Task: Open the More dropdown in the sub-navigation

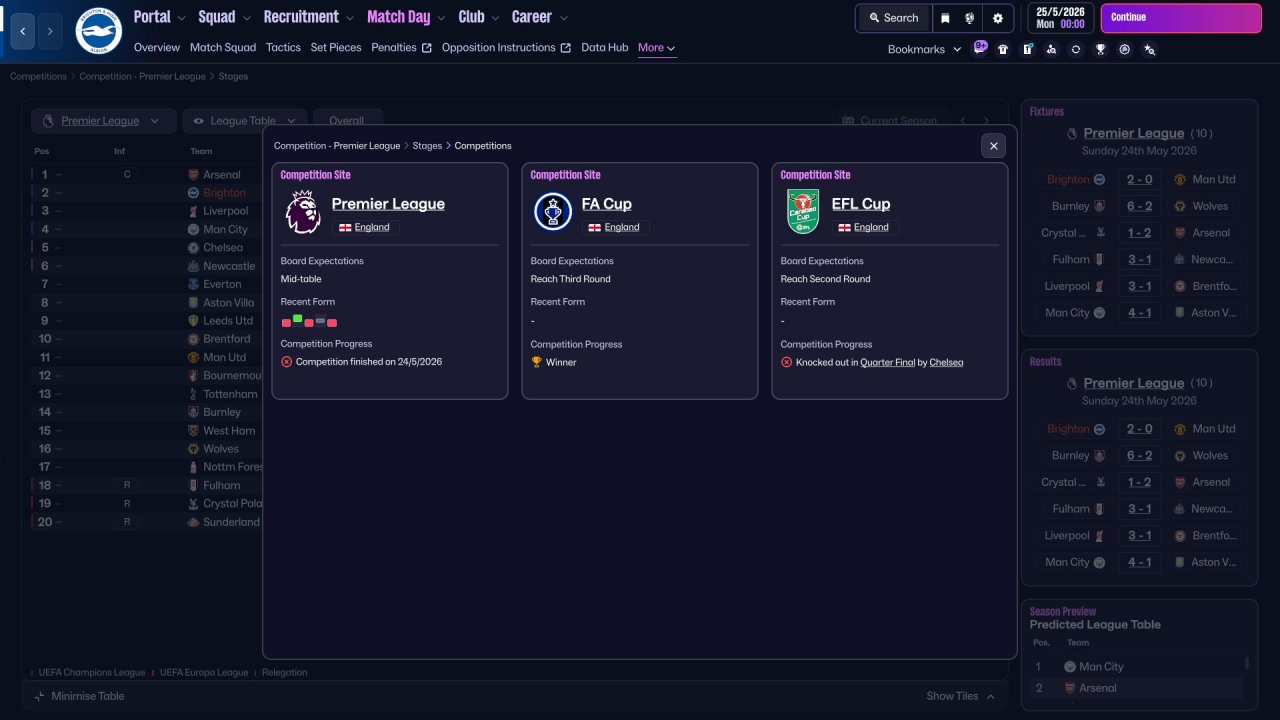Action: 657,48
